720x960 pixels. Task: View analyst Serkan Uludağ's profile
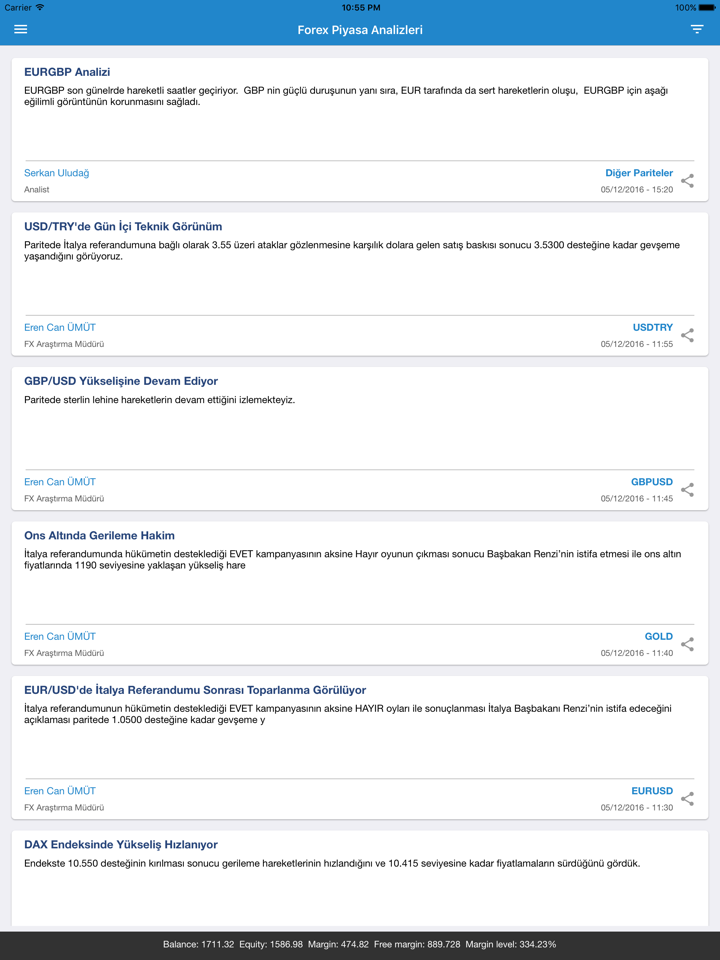coord(57,173)
